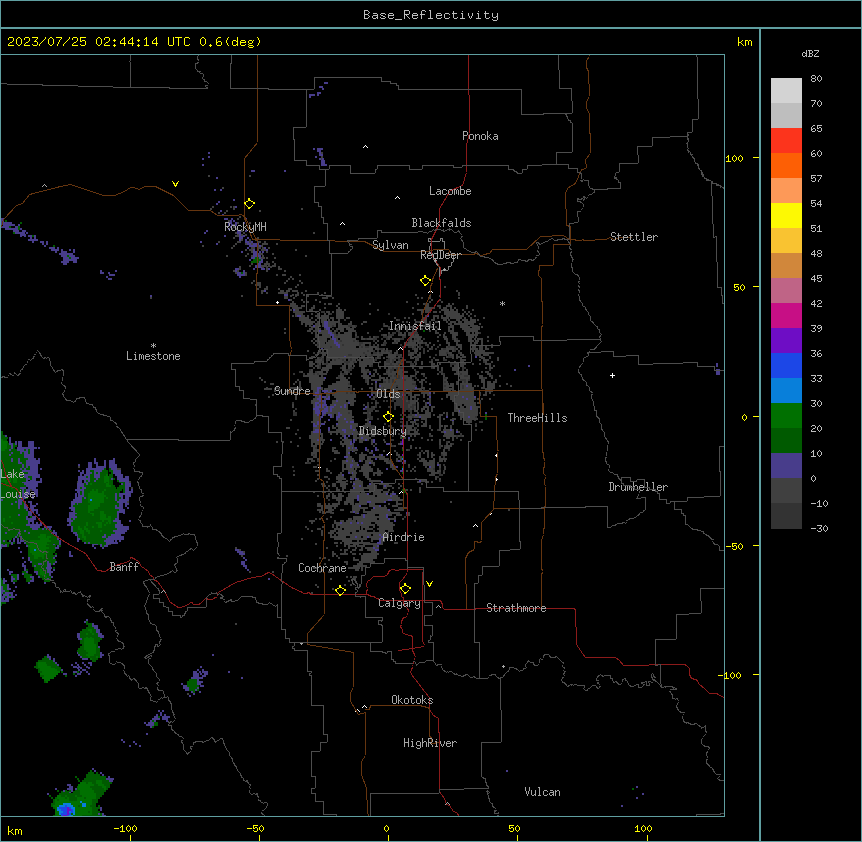
Task: Select the Cochrane label
Action: pos(322,568)
